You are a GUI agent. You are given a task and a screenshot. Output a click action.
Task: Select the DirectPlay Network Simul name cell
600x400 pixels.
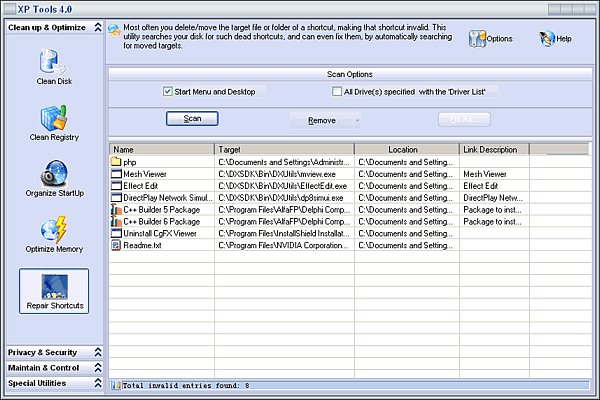pos(168,198)
